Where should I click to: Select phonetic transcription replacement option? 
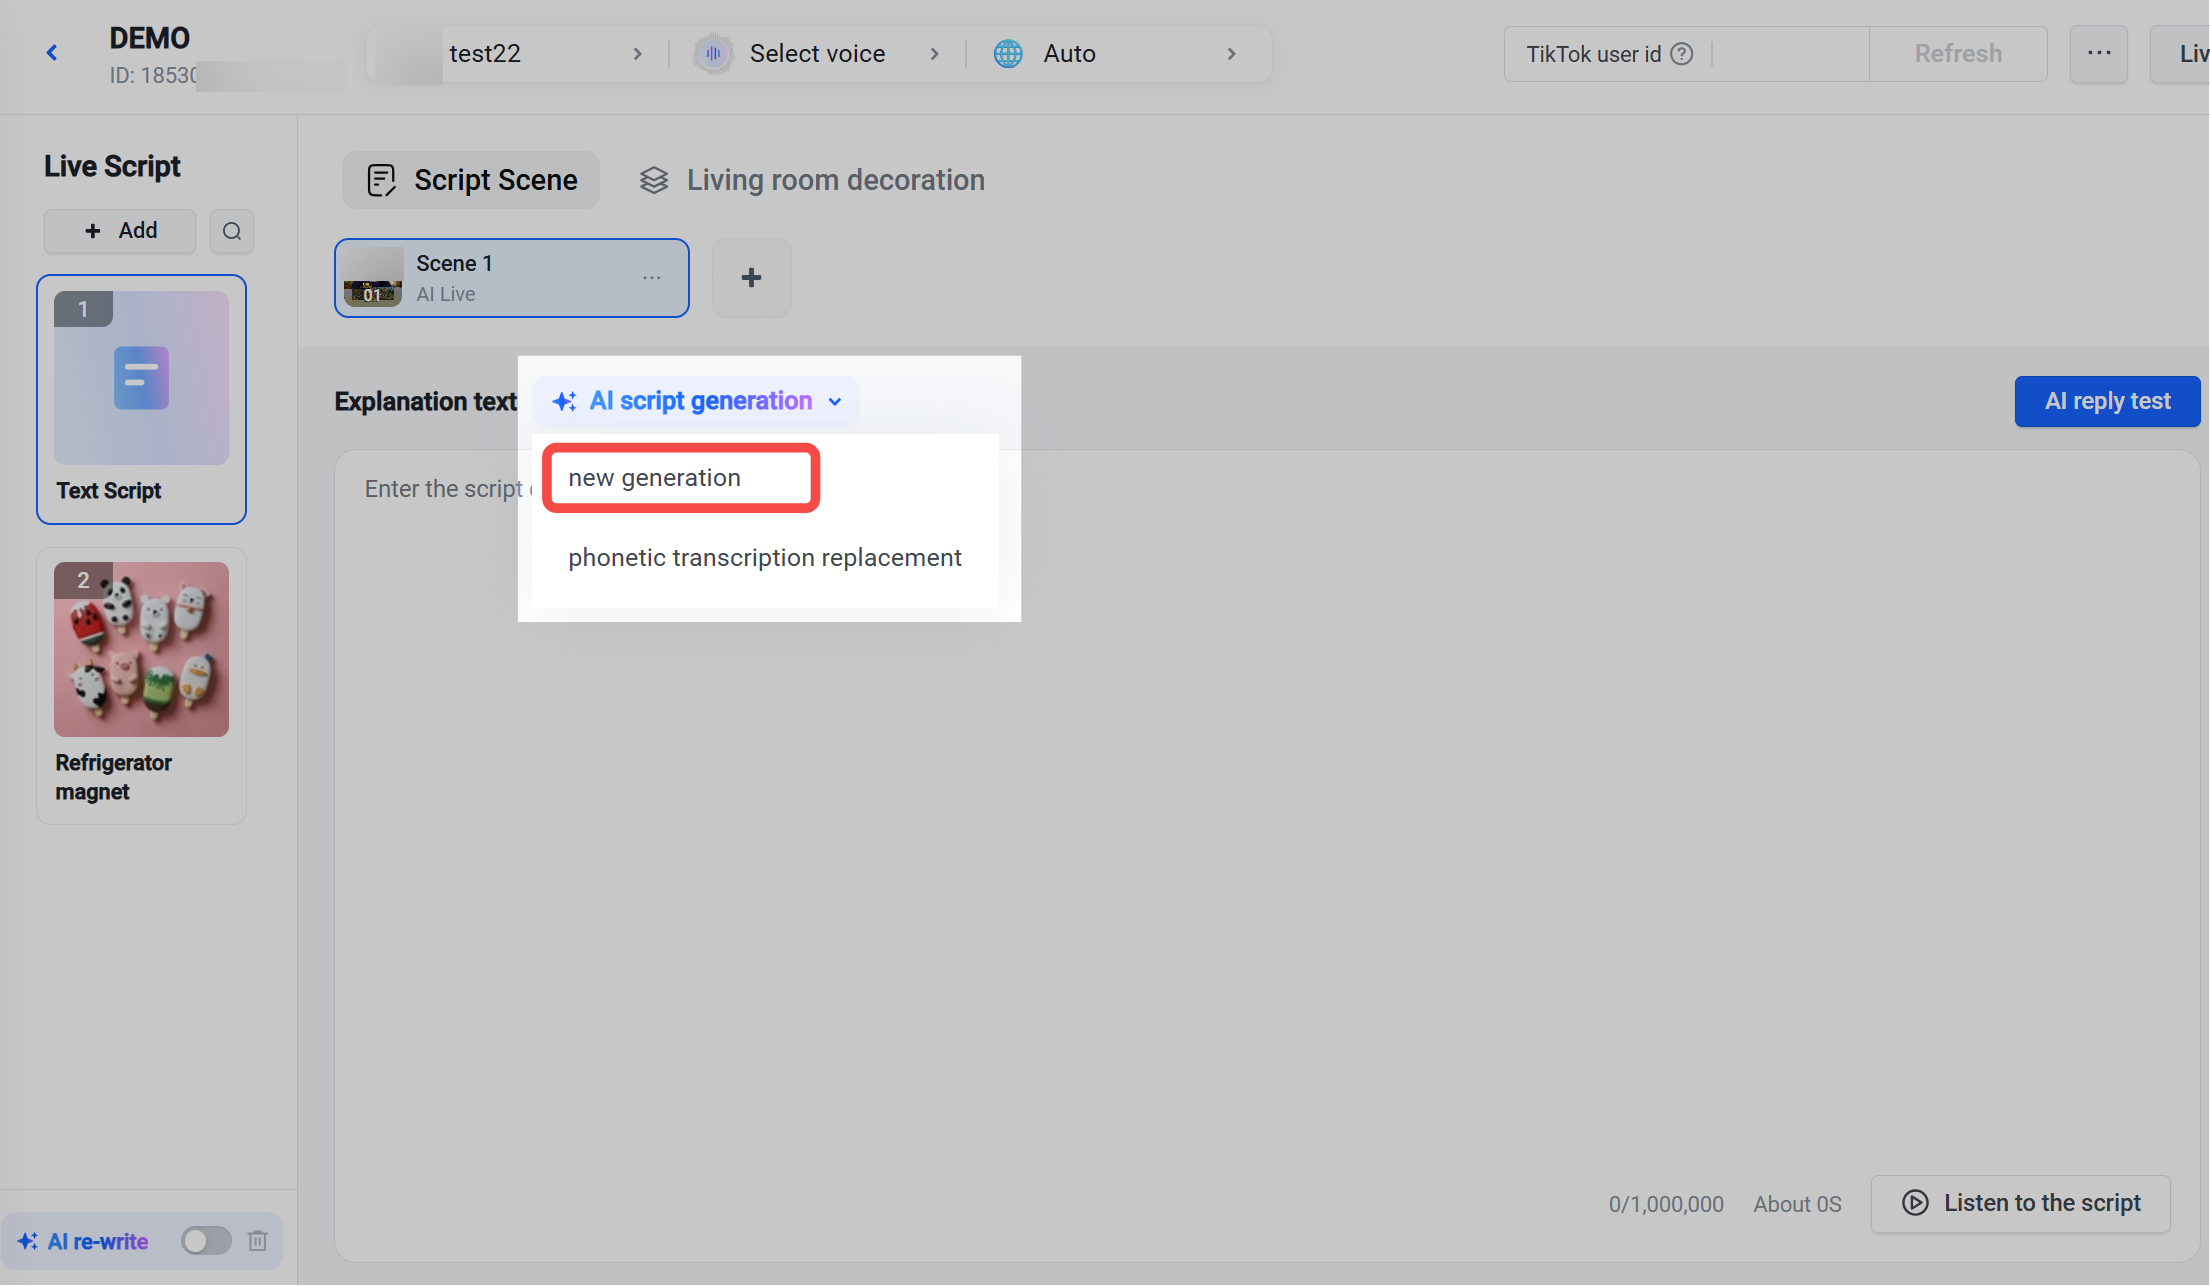coord(765,558)
